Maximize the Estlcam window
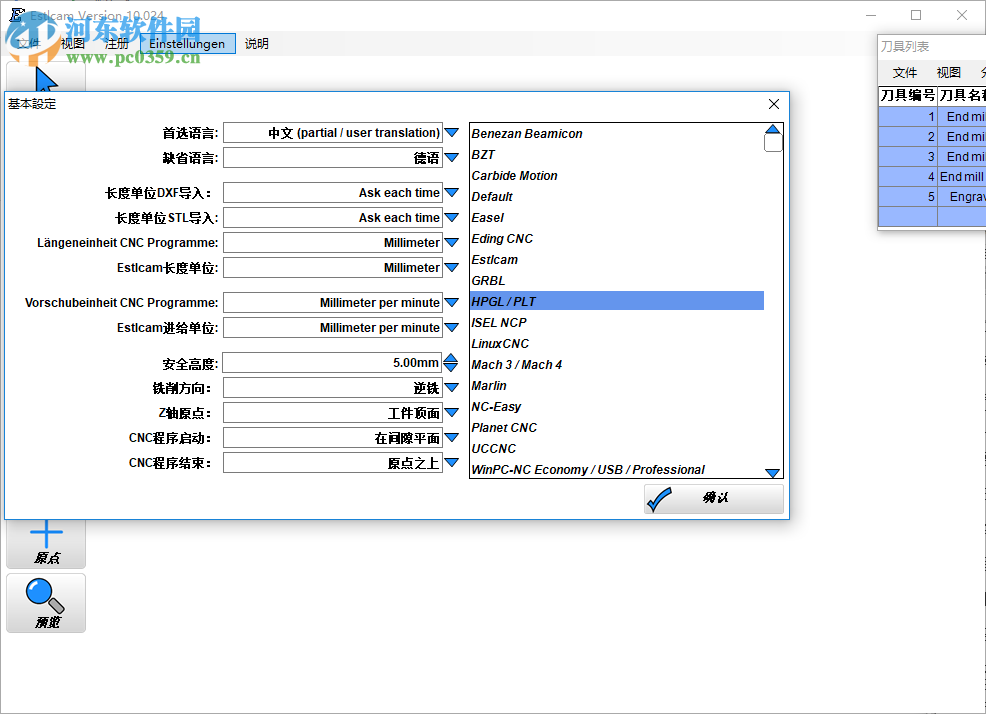Screen dimensions: 986x714 (x=916, y=15)
